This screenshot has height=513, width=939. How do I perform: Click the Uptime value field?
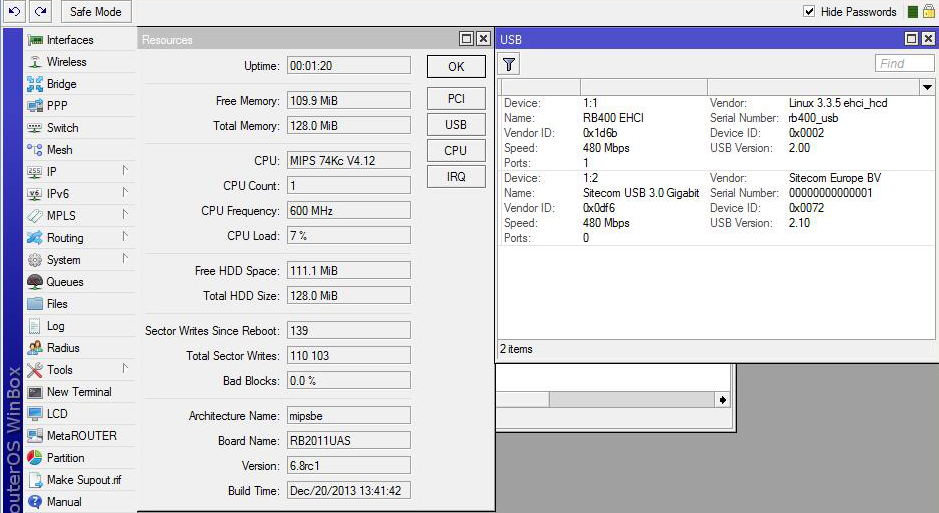[x=349, y=66]
